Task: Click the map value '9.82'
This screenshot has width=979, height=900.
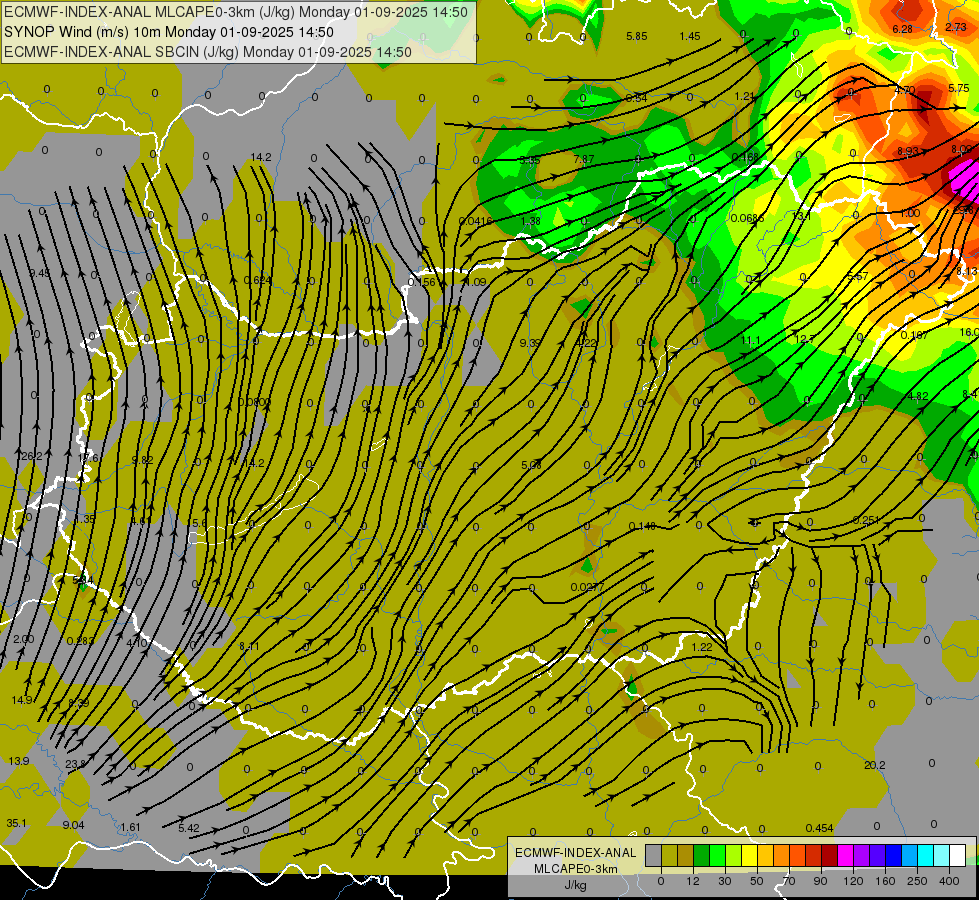Action: coord(142,460)
